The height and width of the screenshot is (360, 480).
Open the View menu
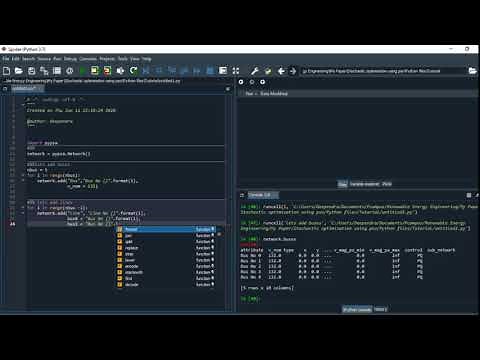[x=135, y=59]
